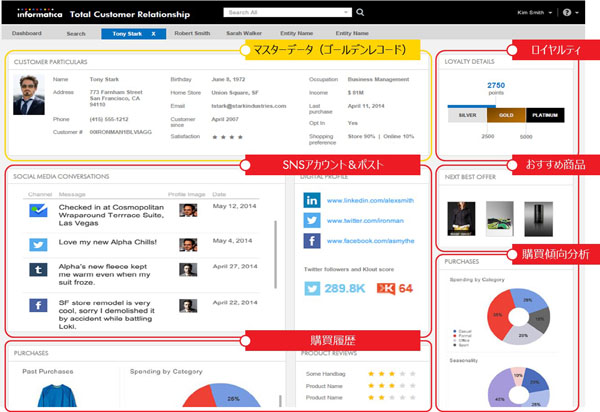Switch to the Search tab
The image size is (600, 412).
[x=76, y=34]
